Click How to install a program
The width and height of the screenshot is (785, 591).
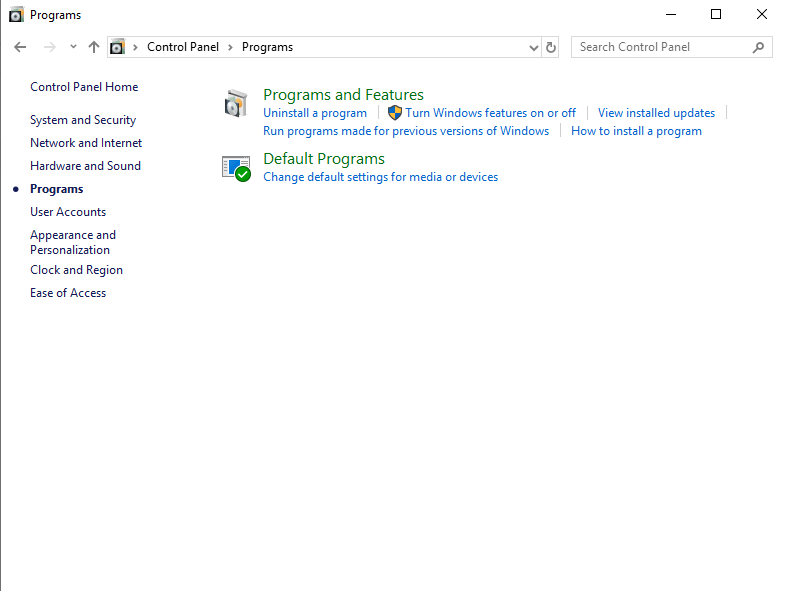coord(636,131)
